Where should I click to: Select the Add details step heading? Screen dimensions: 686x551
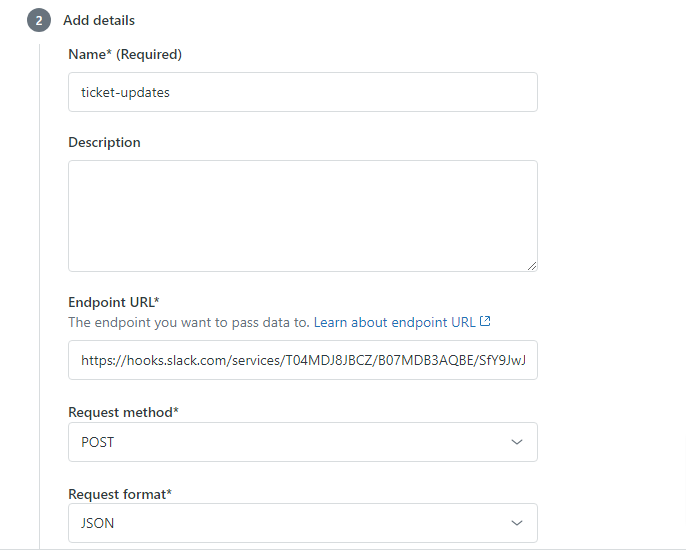coord(99,20)
